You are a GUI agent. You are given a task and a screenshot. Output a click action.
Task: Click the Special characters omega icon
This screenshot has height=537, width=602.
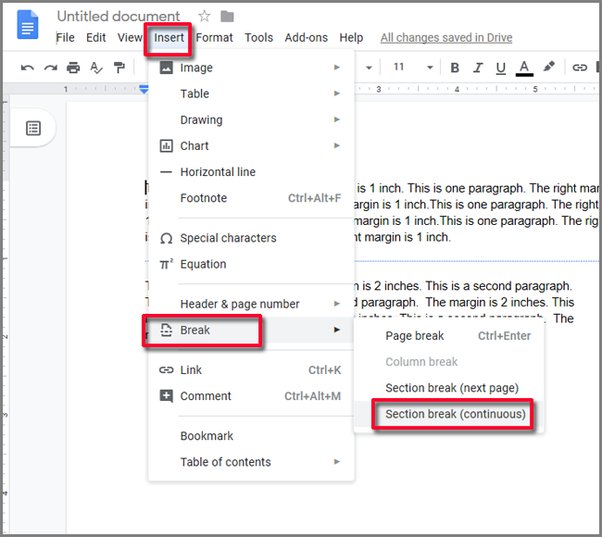(166, 238)
